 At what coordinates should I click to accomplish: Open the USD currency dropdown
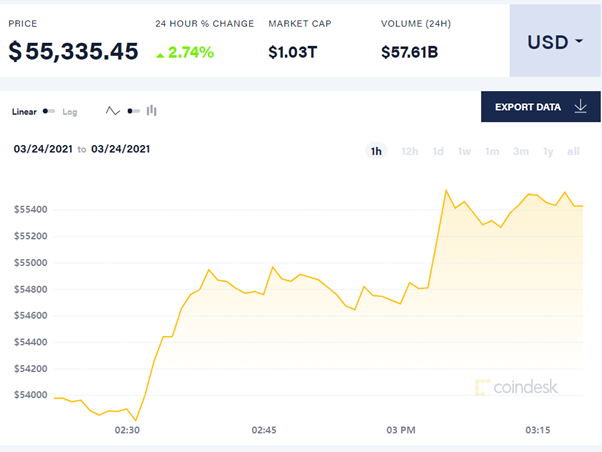554,42
